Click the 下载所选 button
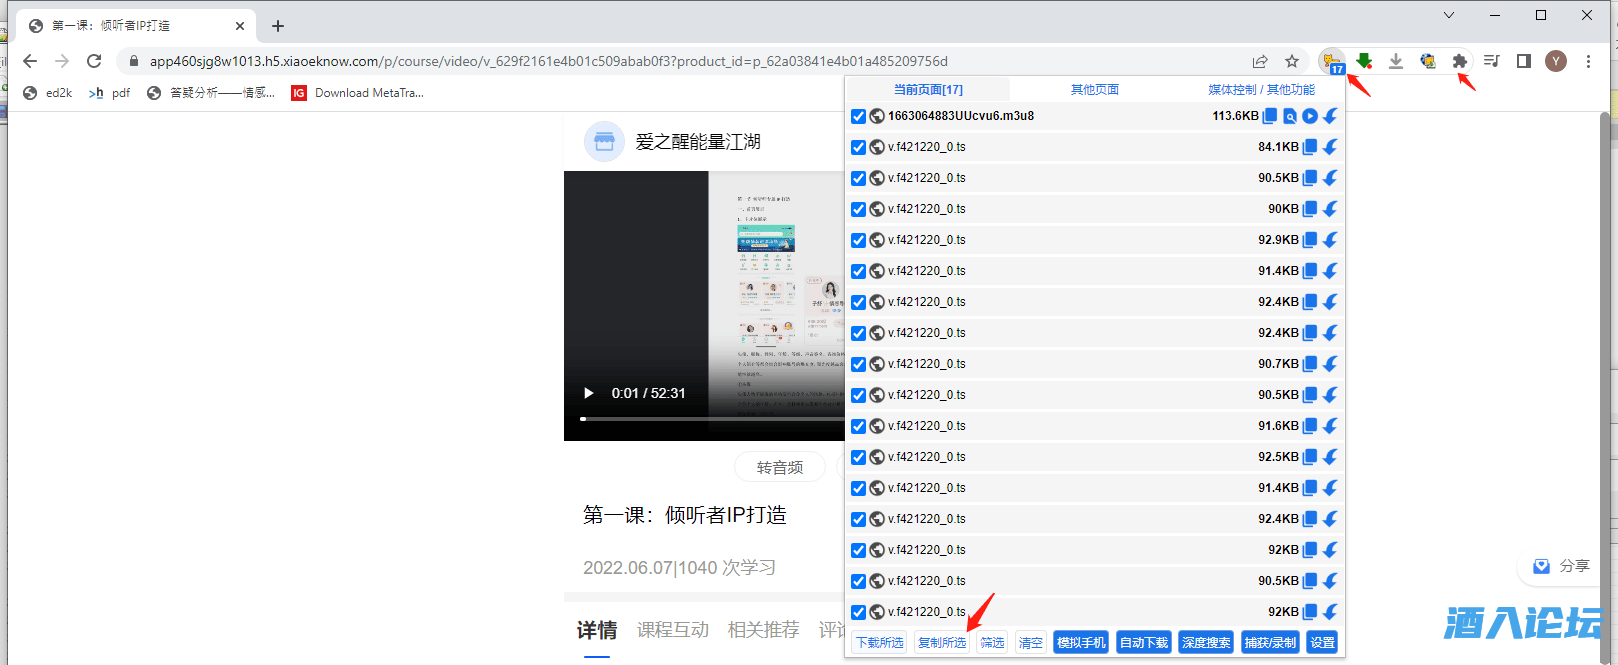This screenshot has width=1618, height=665. coord(880,642)
